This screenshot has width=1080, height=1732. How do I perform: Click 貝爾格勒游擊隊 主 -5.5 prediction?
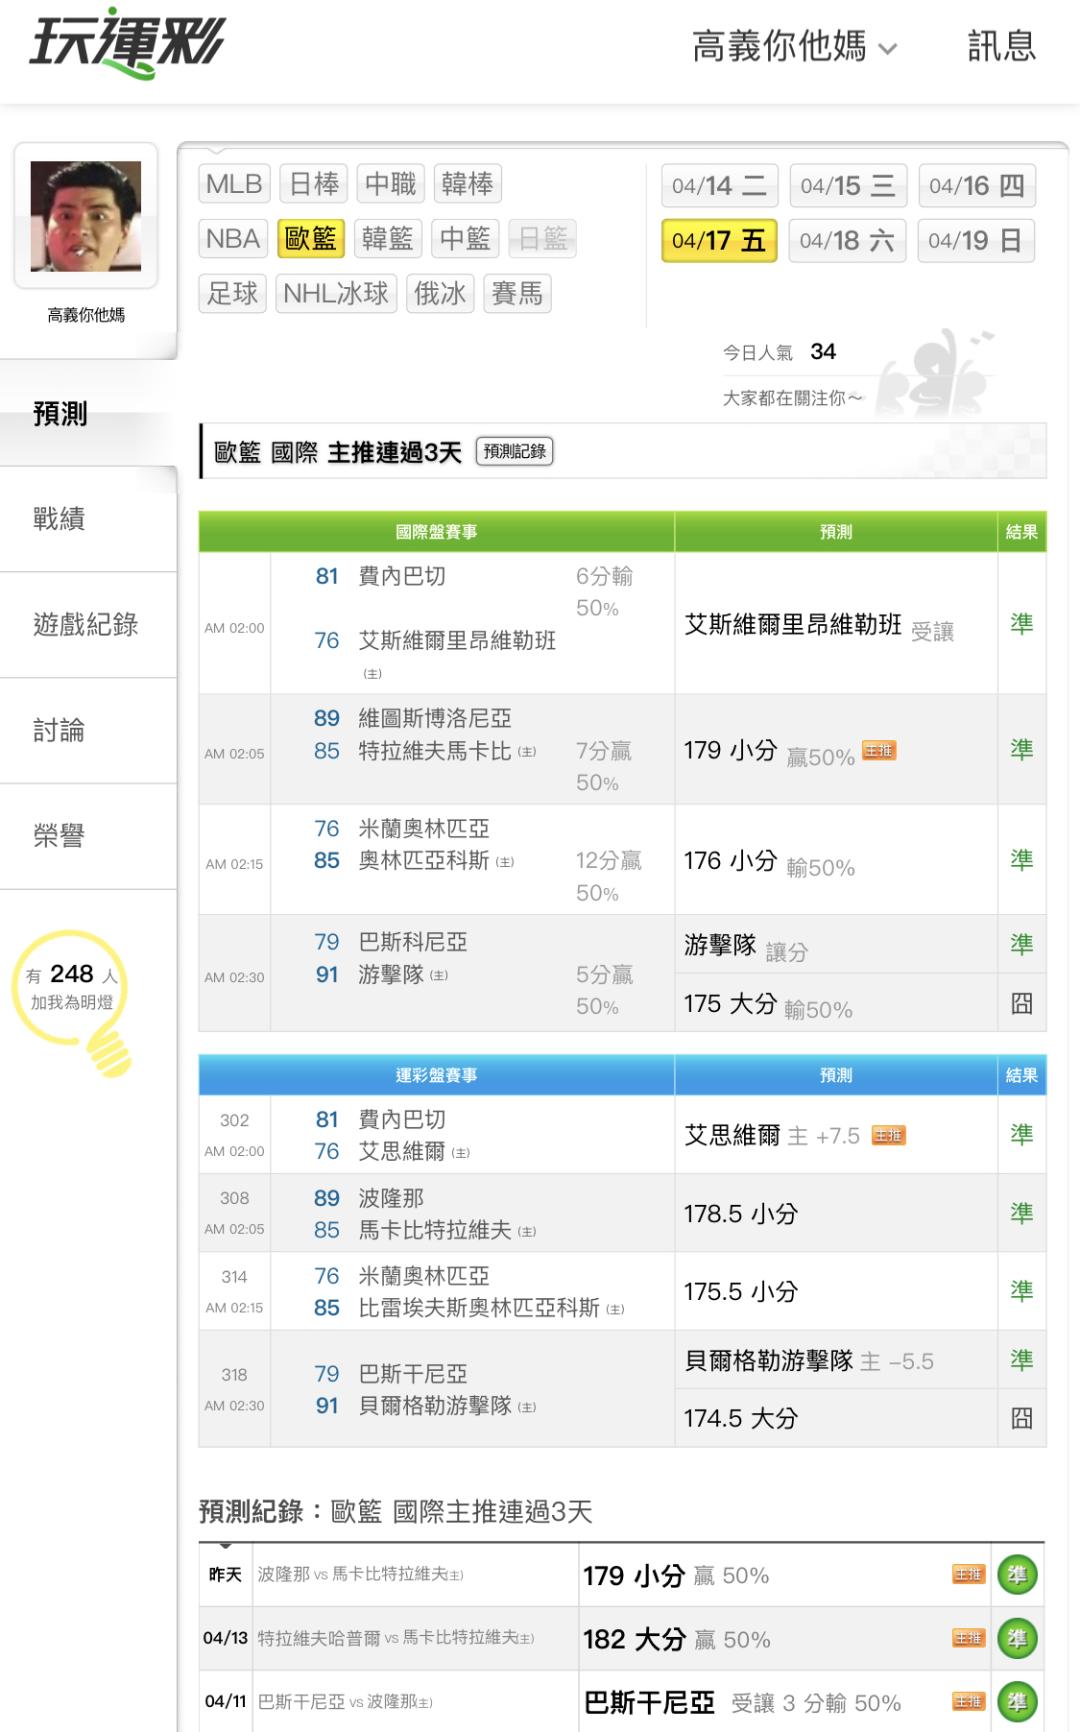[x=809, y=1361]
